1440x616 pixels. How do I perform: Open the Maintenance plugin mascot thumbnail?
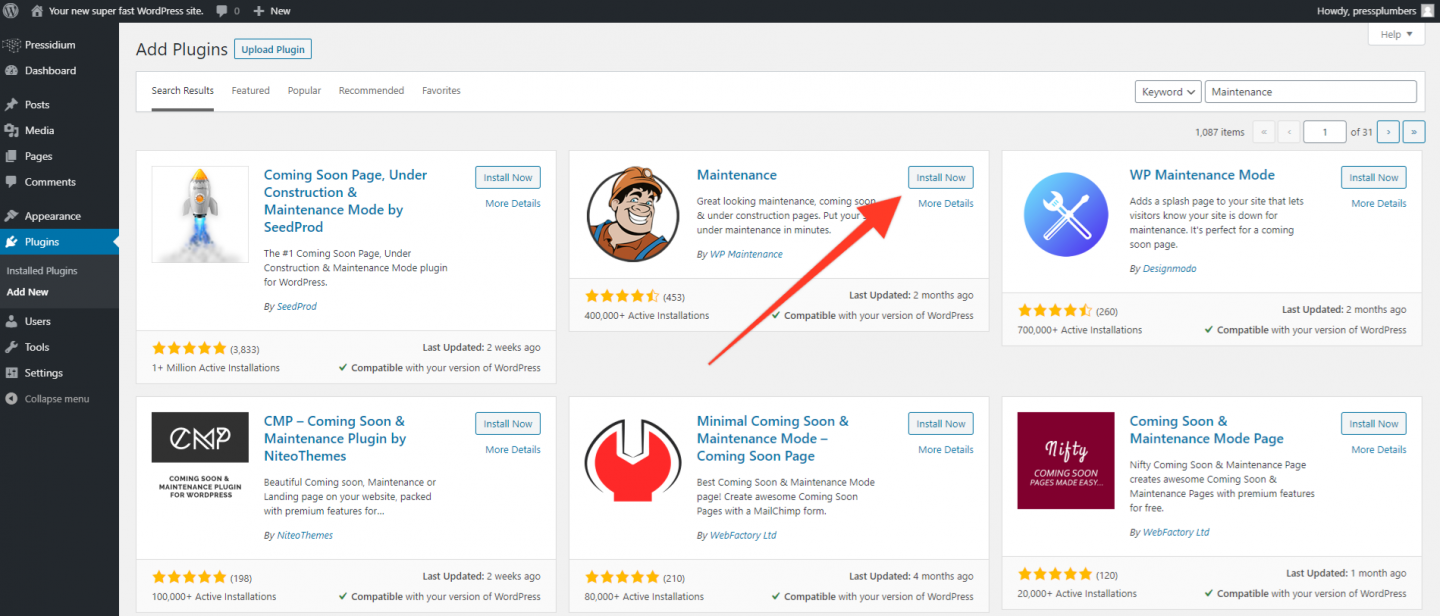[633, 214]
